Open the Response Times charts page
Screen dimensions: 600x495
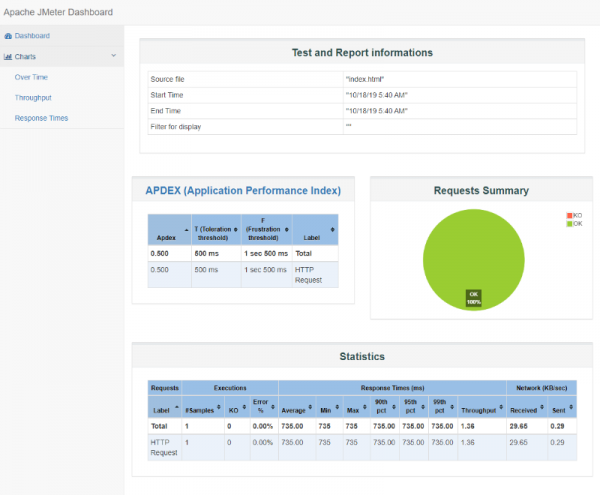click(41, 118)
